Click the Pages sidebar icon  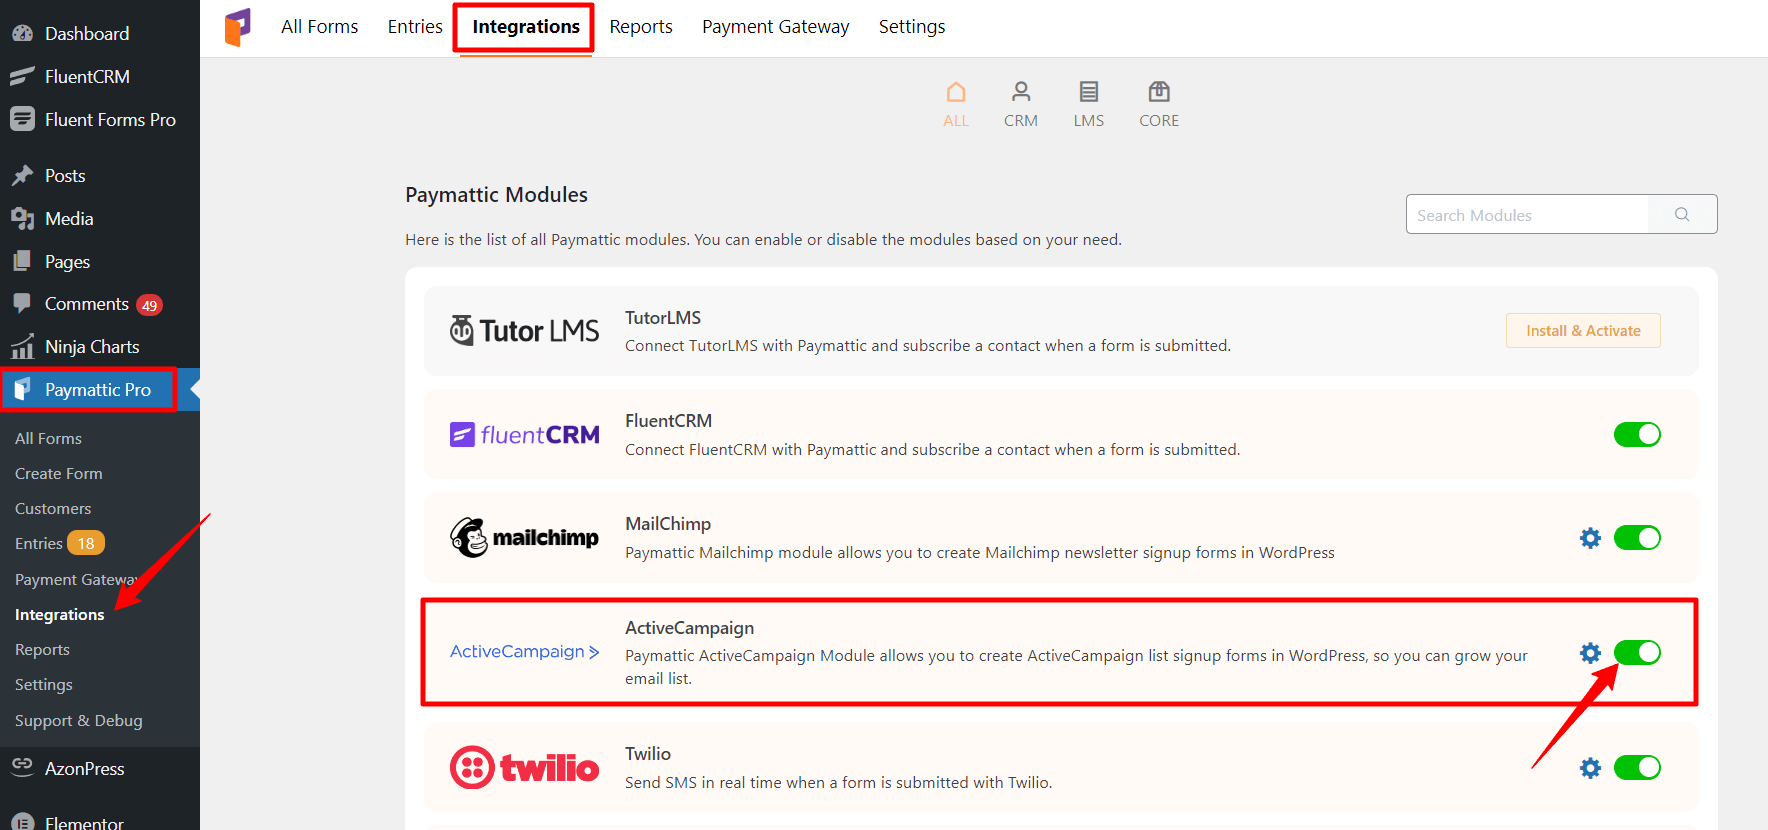(22, 261)
